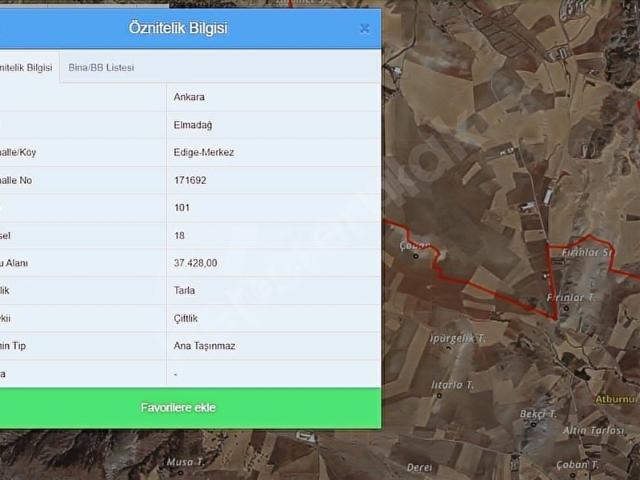Image resolution: width=640 pixels, height=480 pixels.
Task: Click the Ana Taşınmaz property type value
Action: (x=204, y=346)
